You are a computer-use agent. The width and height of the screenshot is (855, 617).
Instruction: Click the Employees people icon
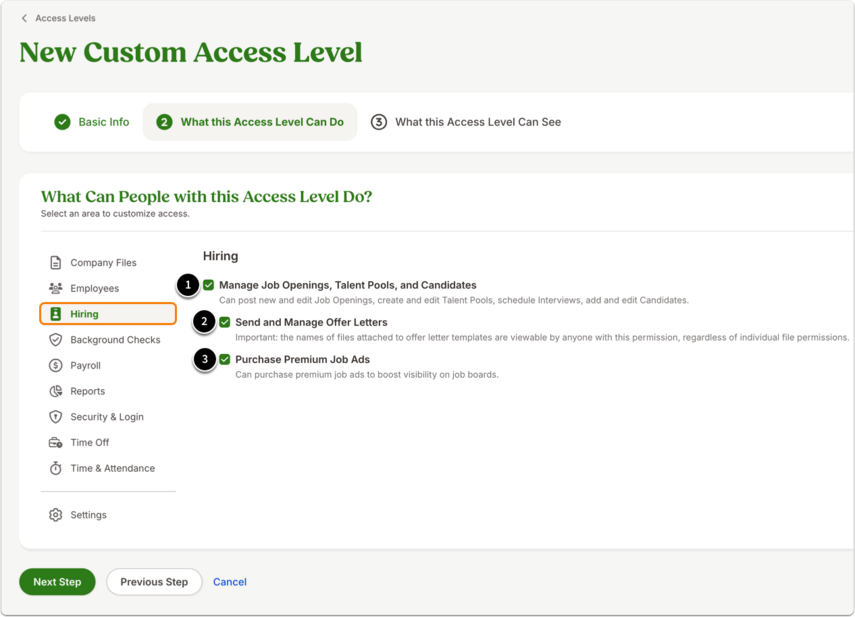tap(56, 288)
